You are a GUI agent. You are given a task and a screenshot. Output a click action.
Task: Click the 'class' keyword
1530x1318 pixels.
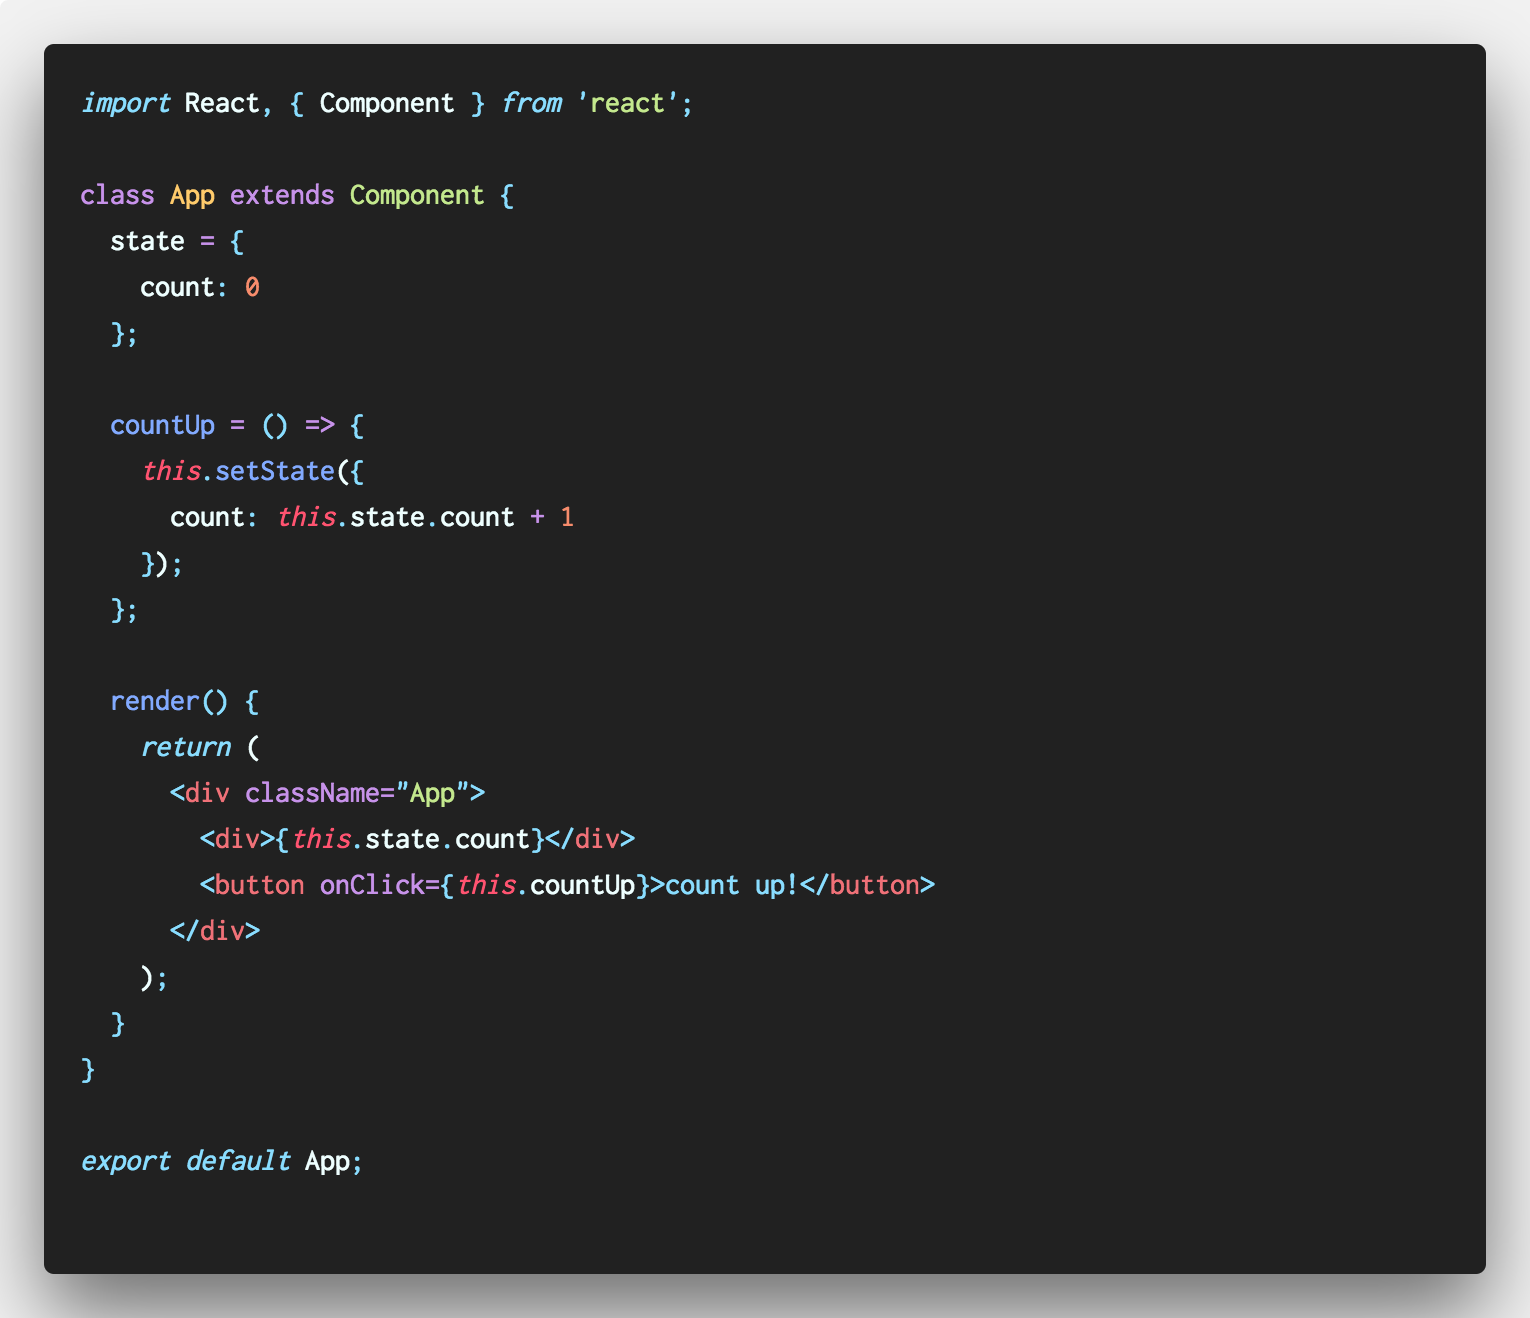118,195
